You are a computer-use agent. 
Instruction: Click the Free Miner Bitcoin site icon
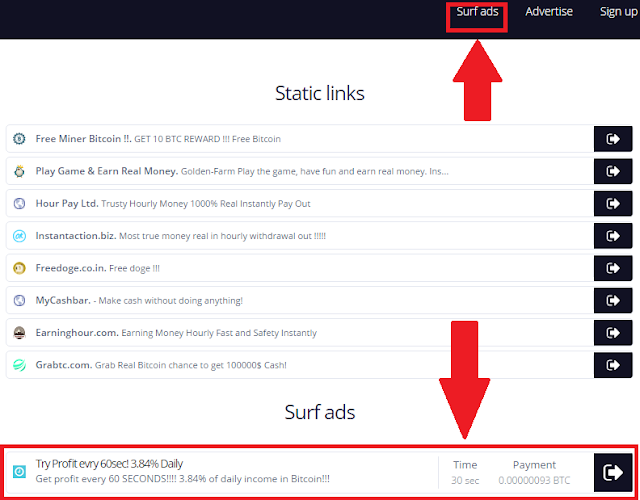19,139
